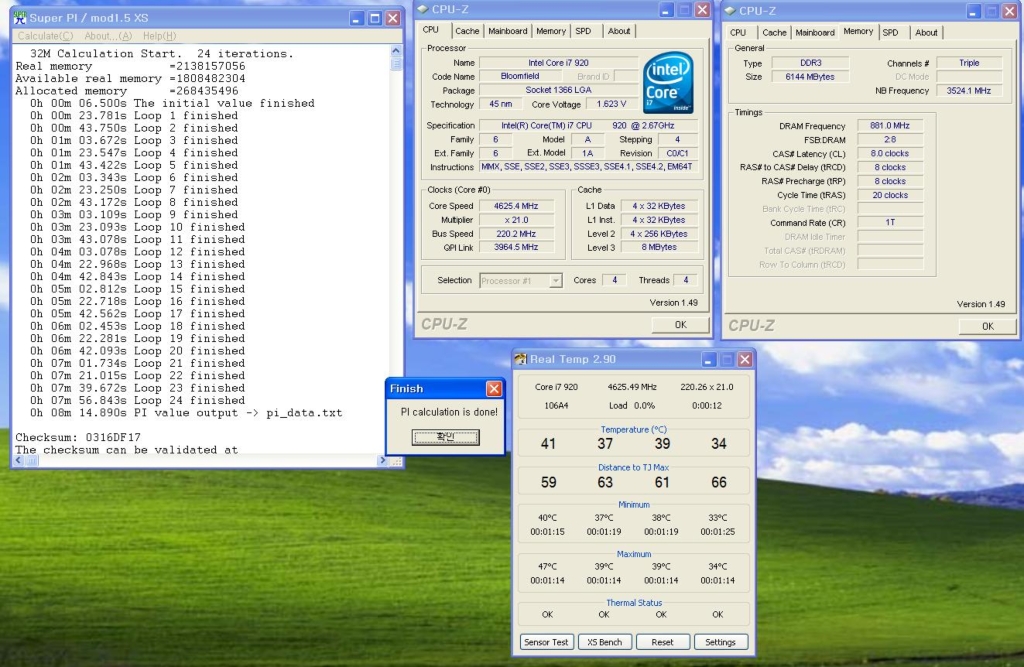Close the left CPU-Z window
Image resolution: width=1024 pixels, height=667 pixels.
(x=702, y=10)
